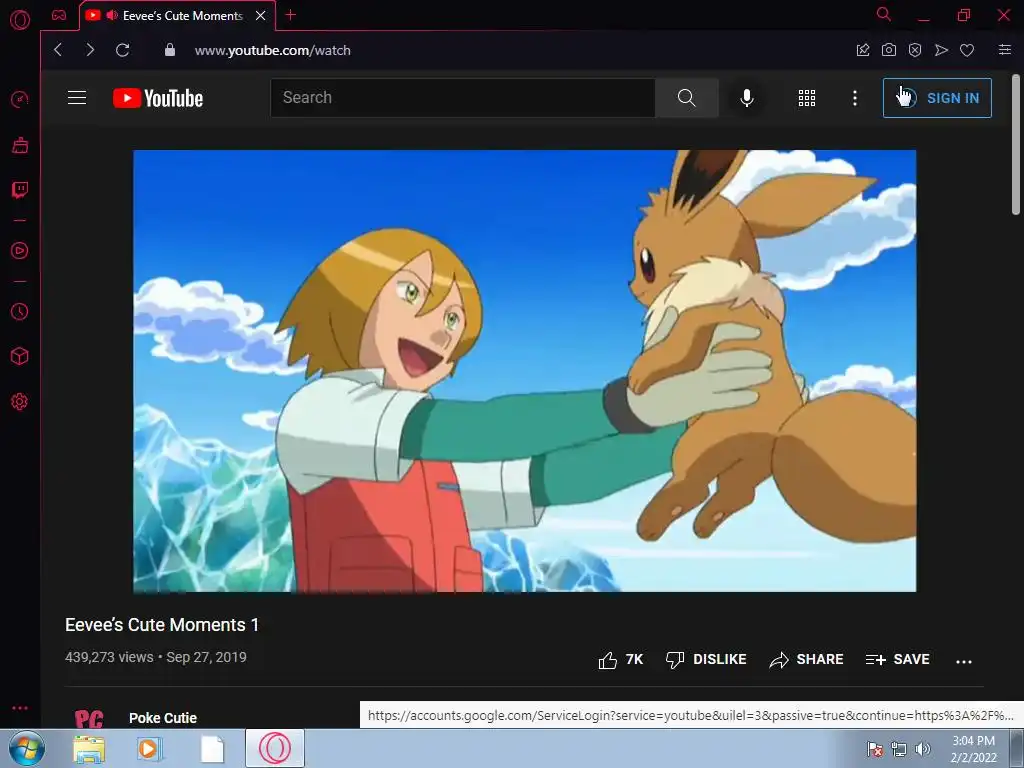Open the Opera main menu logo
1024x768 pixels.
[x=20, y=20]
